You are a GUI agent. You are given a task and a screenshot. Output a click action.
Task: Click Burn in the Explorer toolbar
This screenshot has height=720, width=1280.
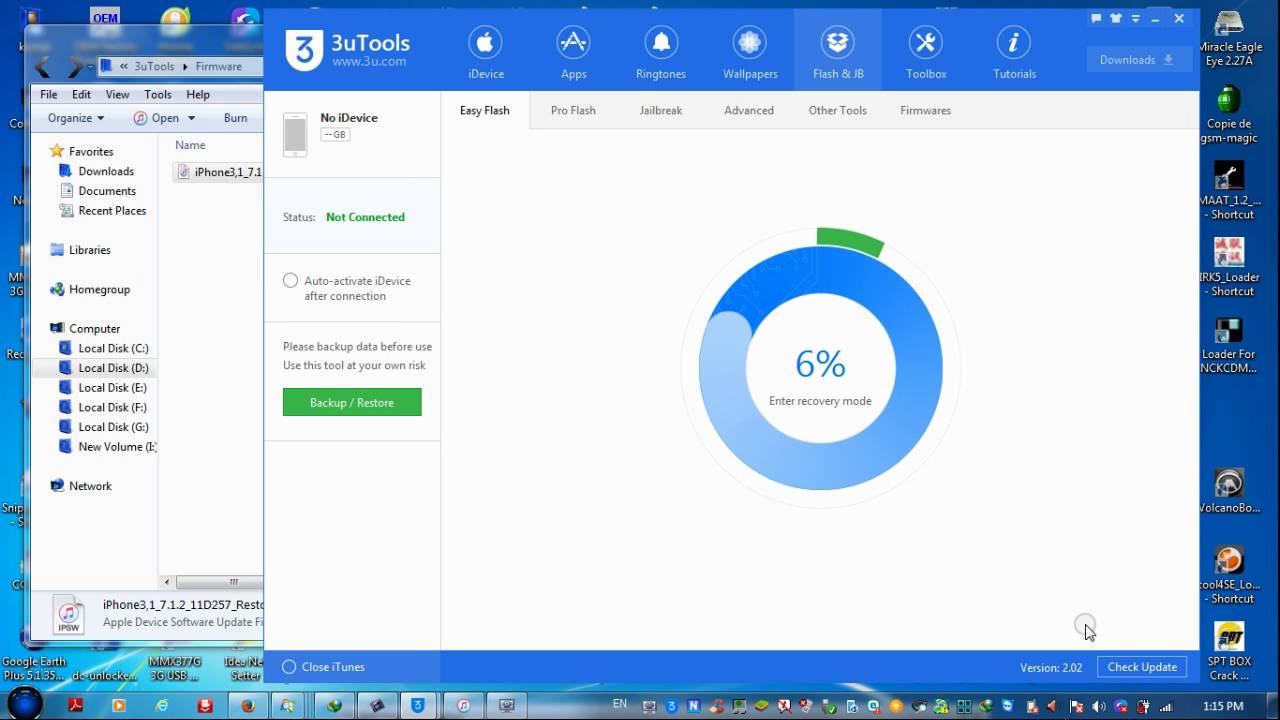236,118
